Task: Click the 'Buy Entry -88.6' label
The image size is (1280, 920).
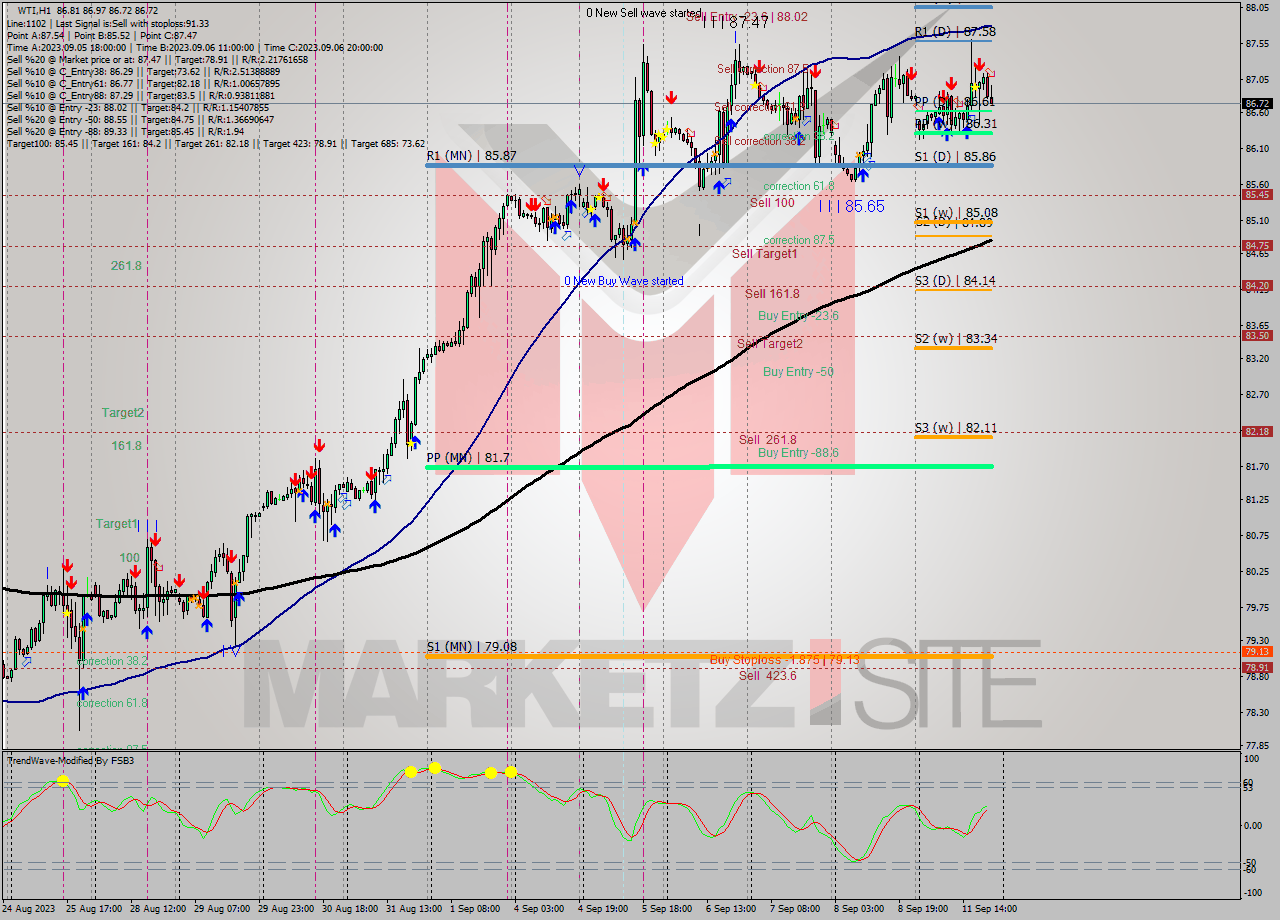Action: (798, 453)
